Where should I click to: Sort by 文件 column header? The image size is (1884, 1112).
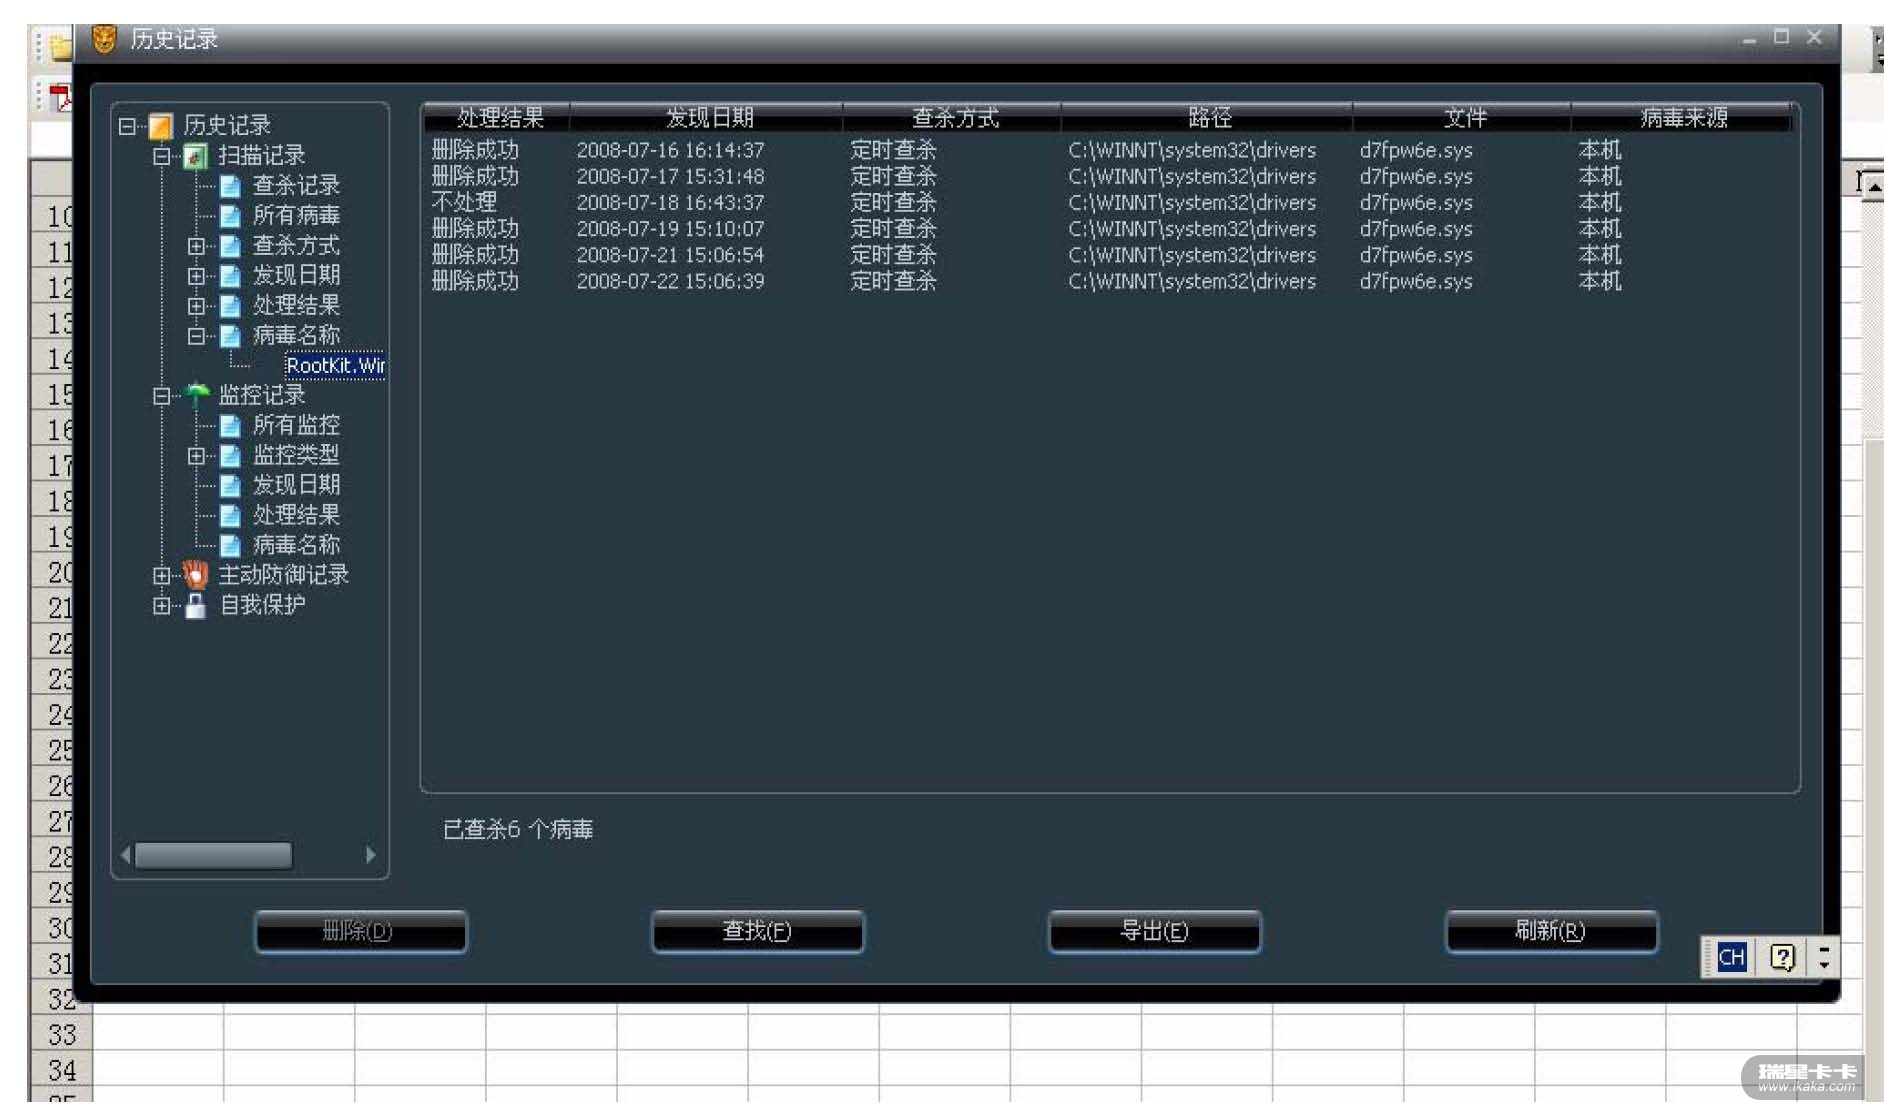coord(1463,118)
